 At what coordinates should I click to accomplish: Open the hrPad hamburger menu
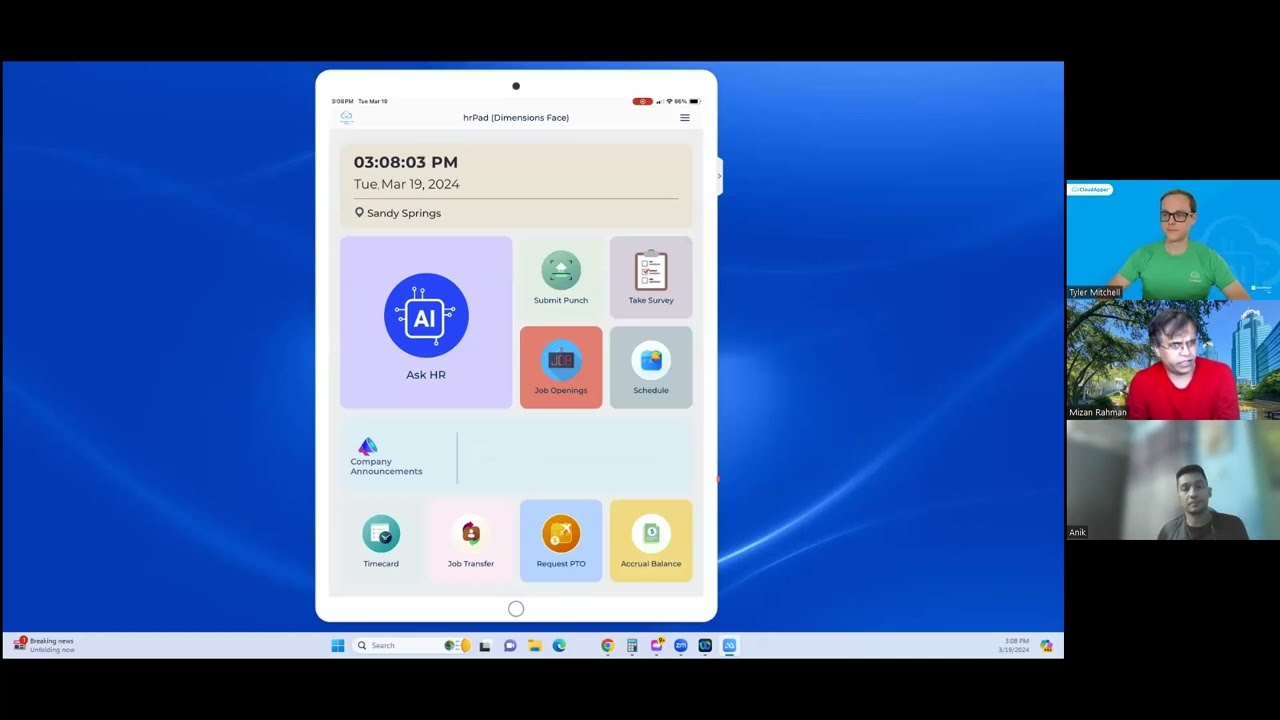(x=685, y=117)
